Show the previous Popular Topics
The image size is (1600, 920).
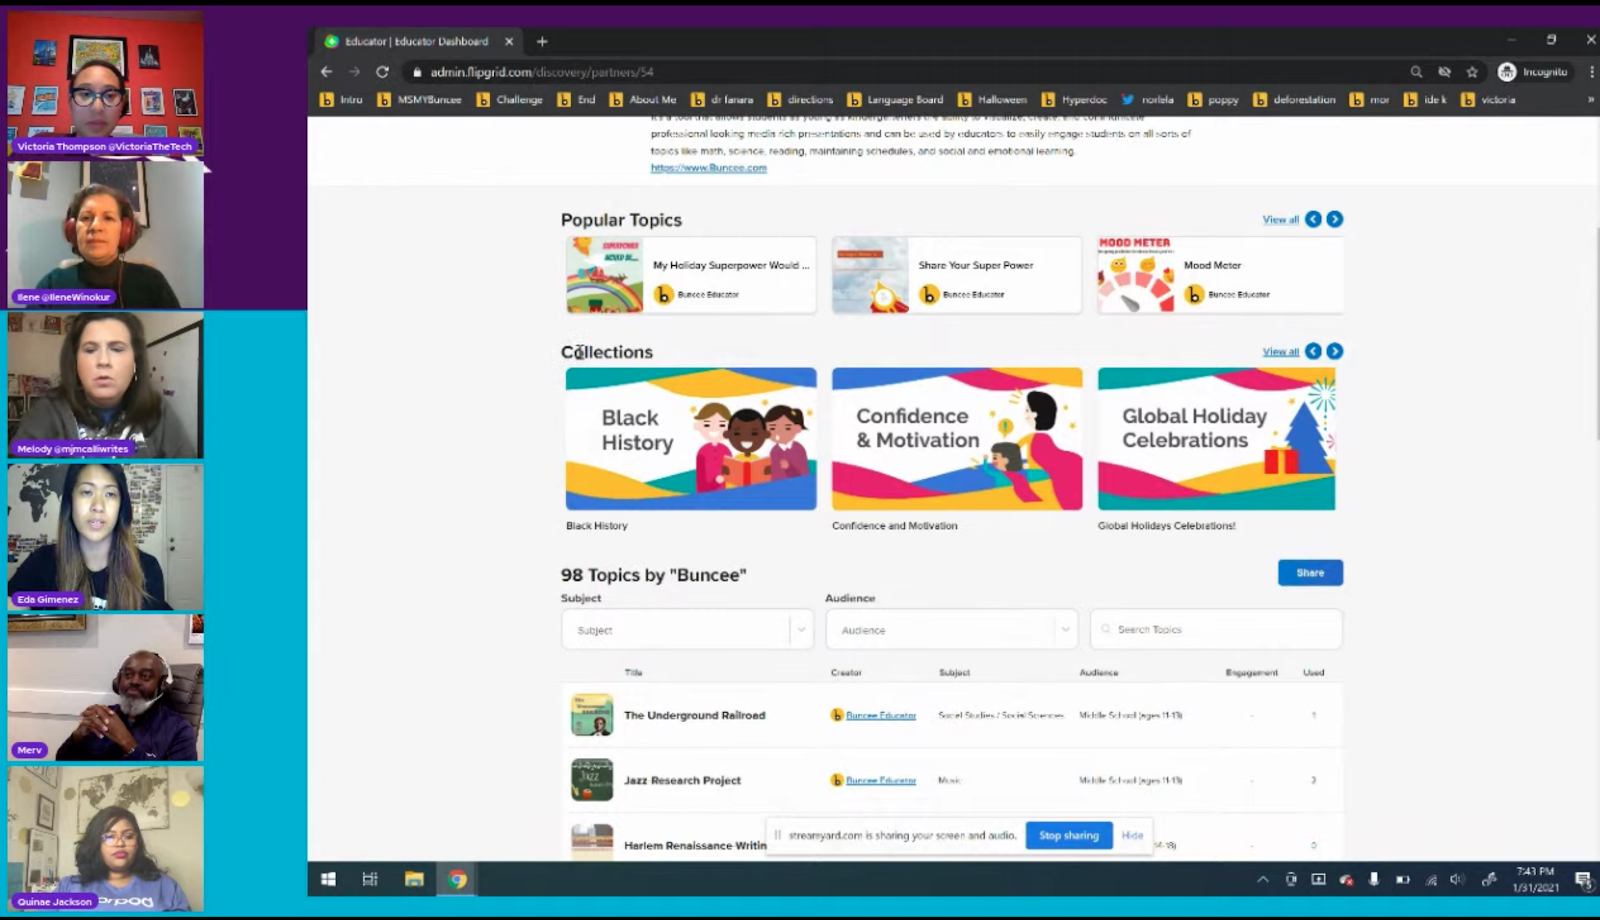click(1313, 219)
